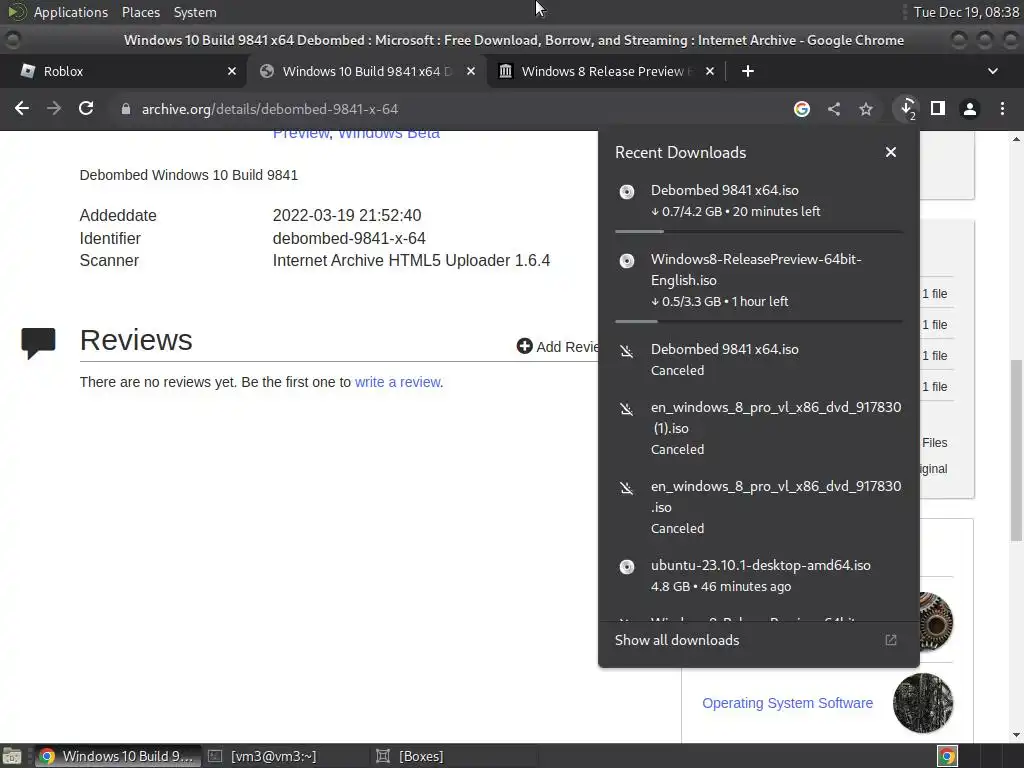The height and width of the screenshot is (768, 1024).
Task: Click the disc icon for downloading Debombed 9841 x64.iso
Action: [x=627, y=191]
